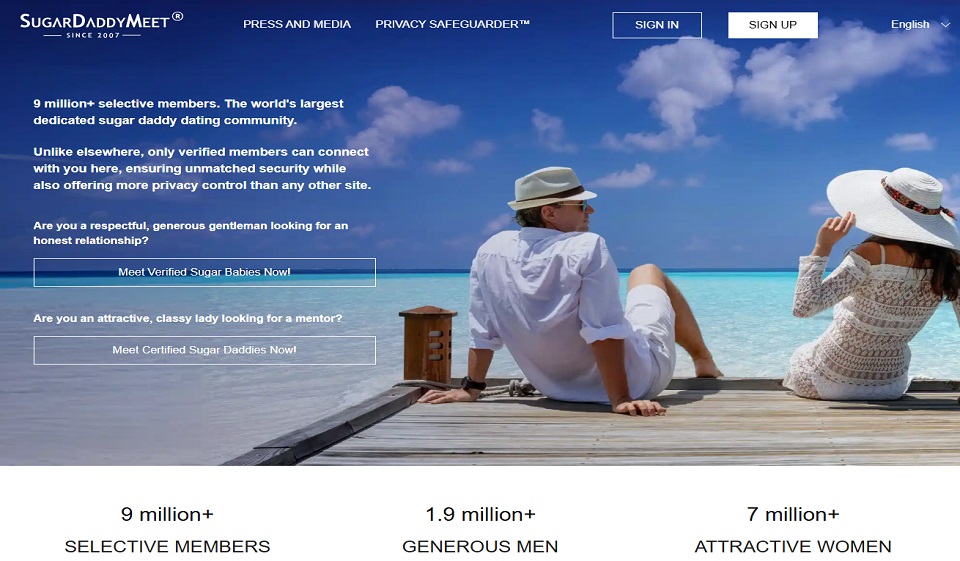Viewport: 960px width, 561px height.
Task: Open the Privacy Safeguarder menu item
Action: [452, 24]
